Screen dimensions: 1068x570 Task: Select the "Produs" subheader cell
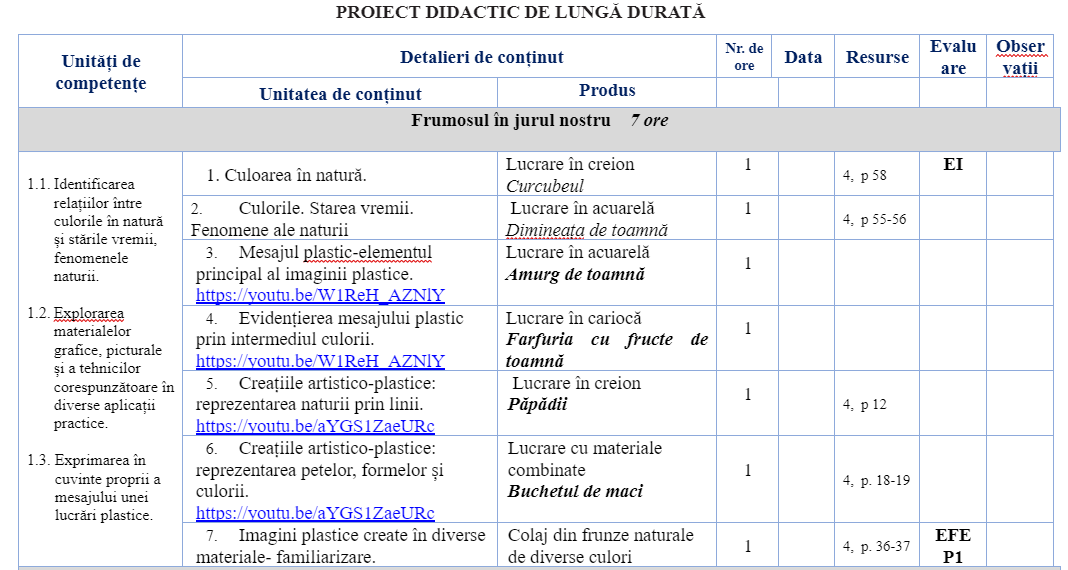tap(606, 91)
